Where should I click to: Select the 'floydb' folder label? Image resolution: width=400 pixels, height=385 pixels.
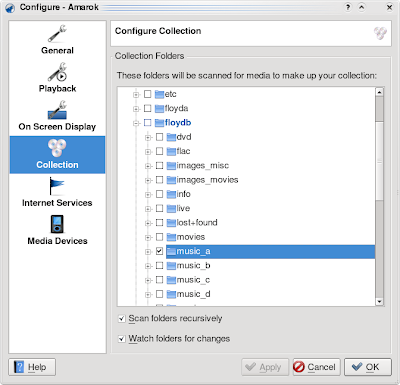pos(178,123)
